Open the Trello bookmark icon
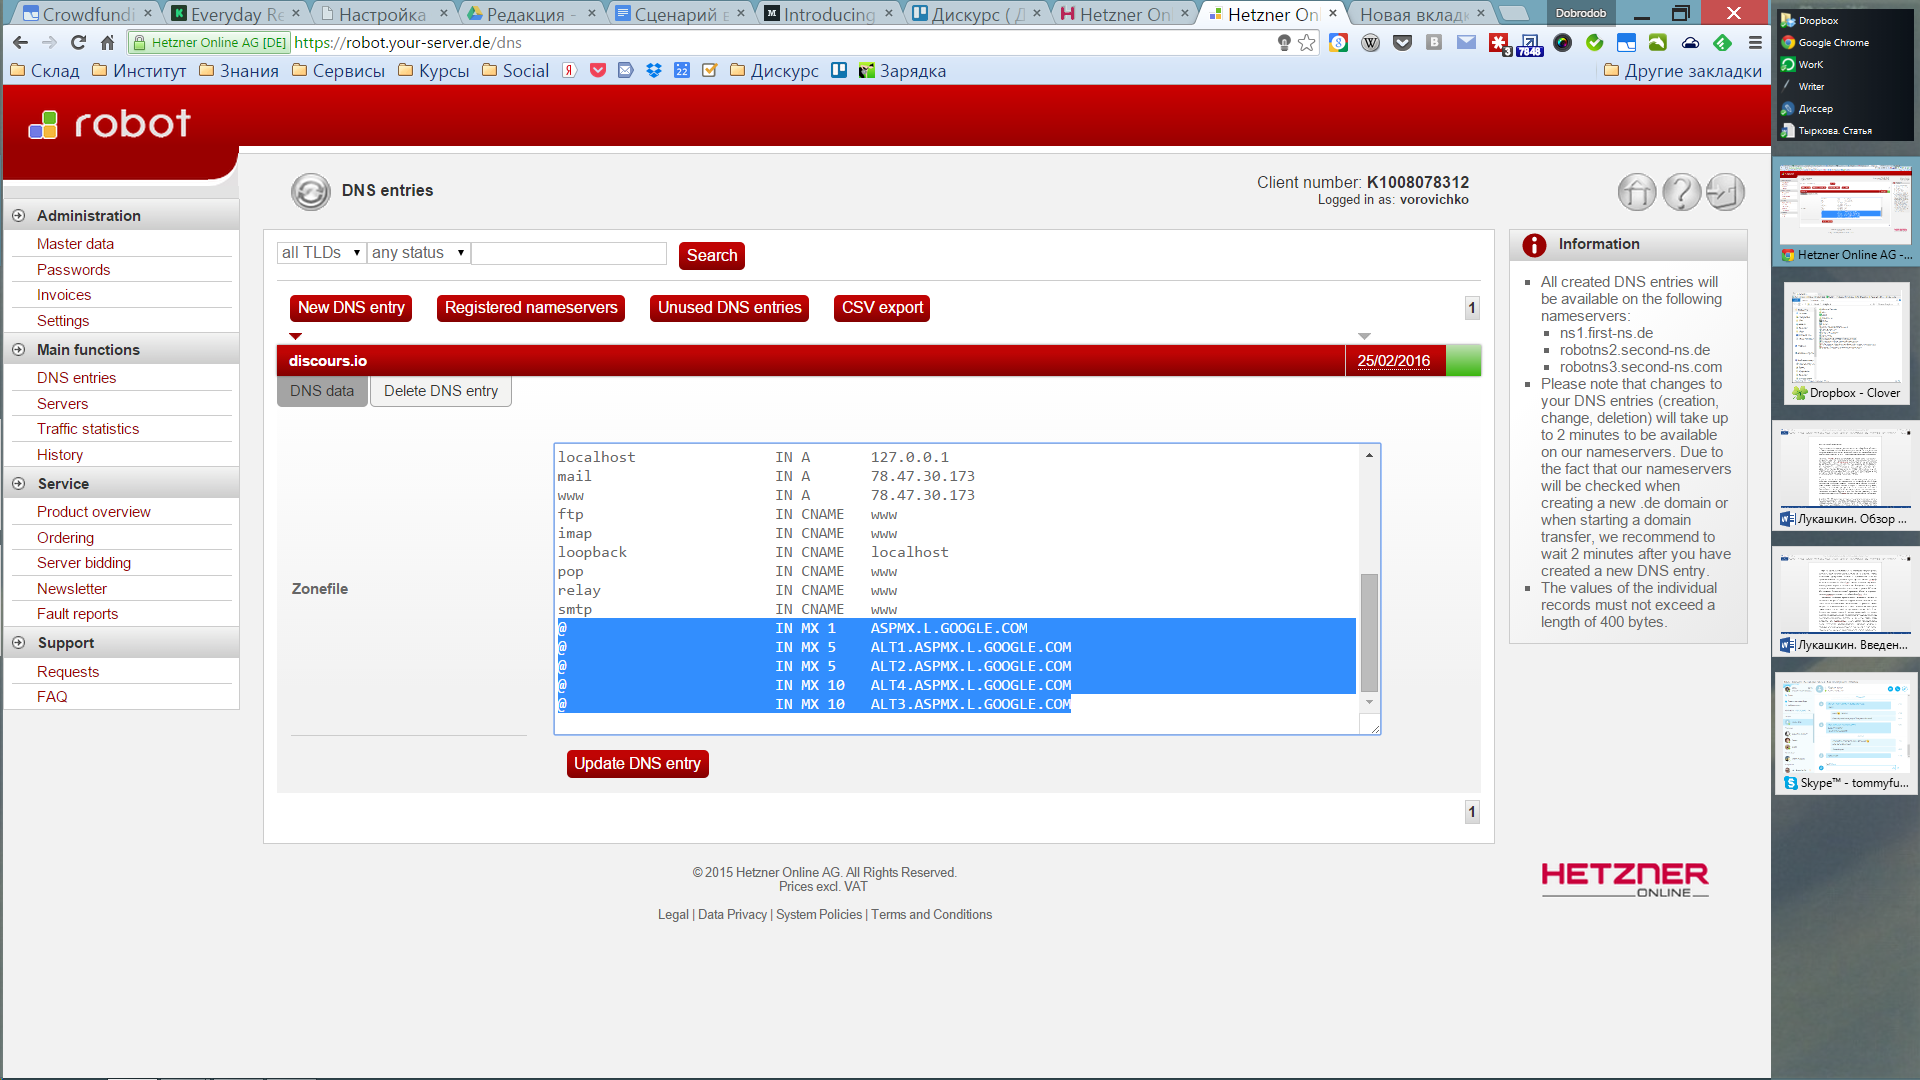The image size is (1920, 1080). coord(839,71)
